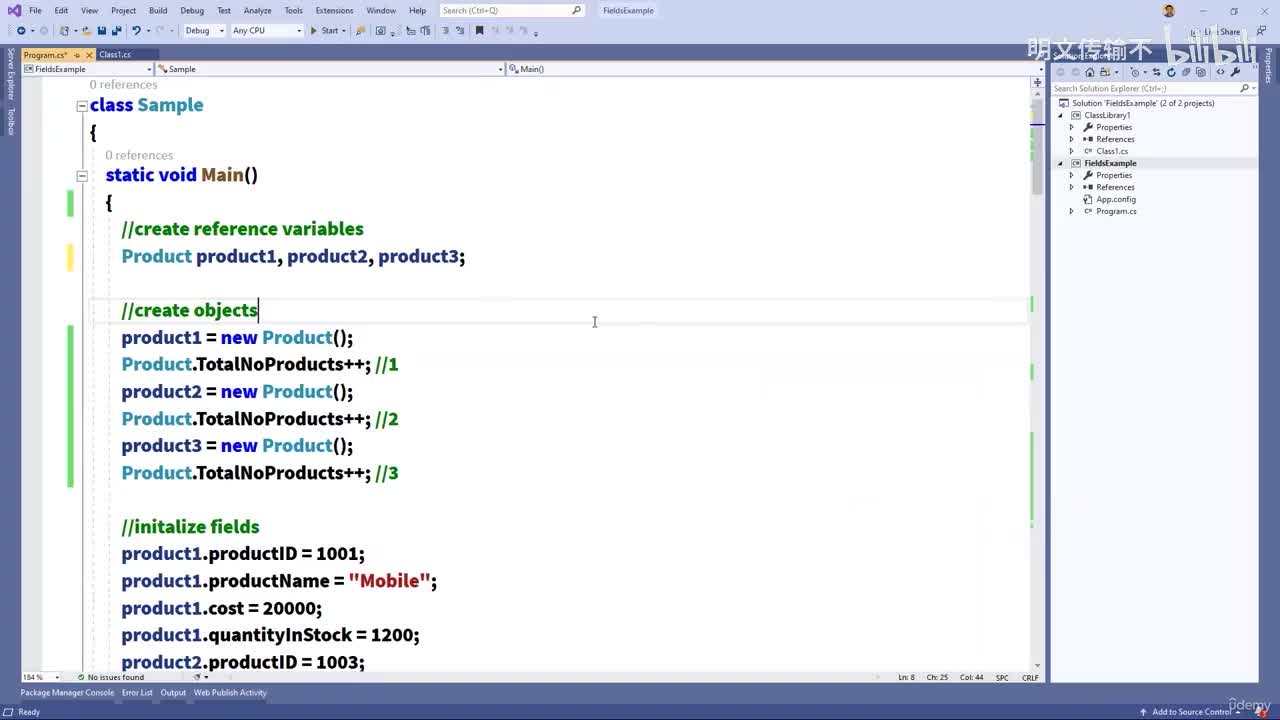
Task: Click the View Code icon in Solution Explorer
Action: (x=1222, y=72)
